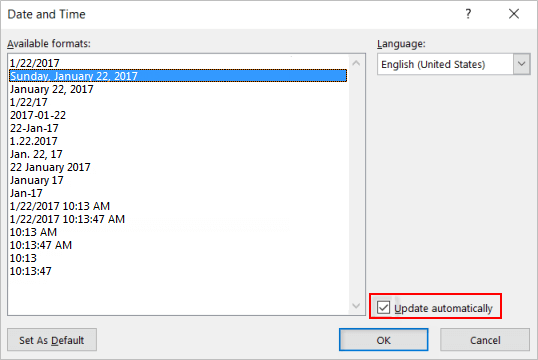Select the format 1/22/2017
This screenshot has width=538, height=360.
click(178, 63)
